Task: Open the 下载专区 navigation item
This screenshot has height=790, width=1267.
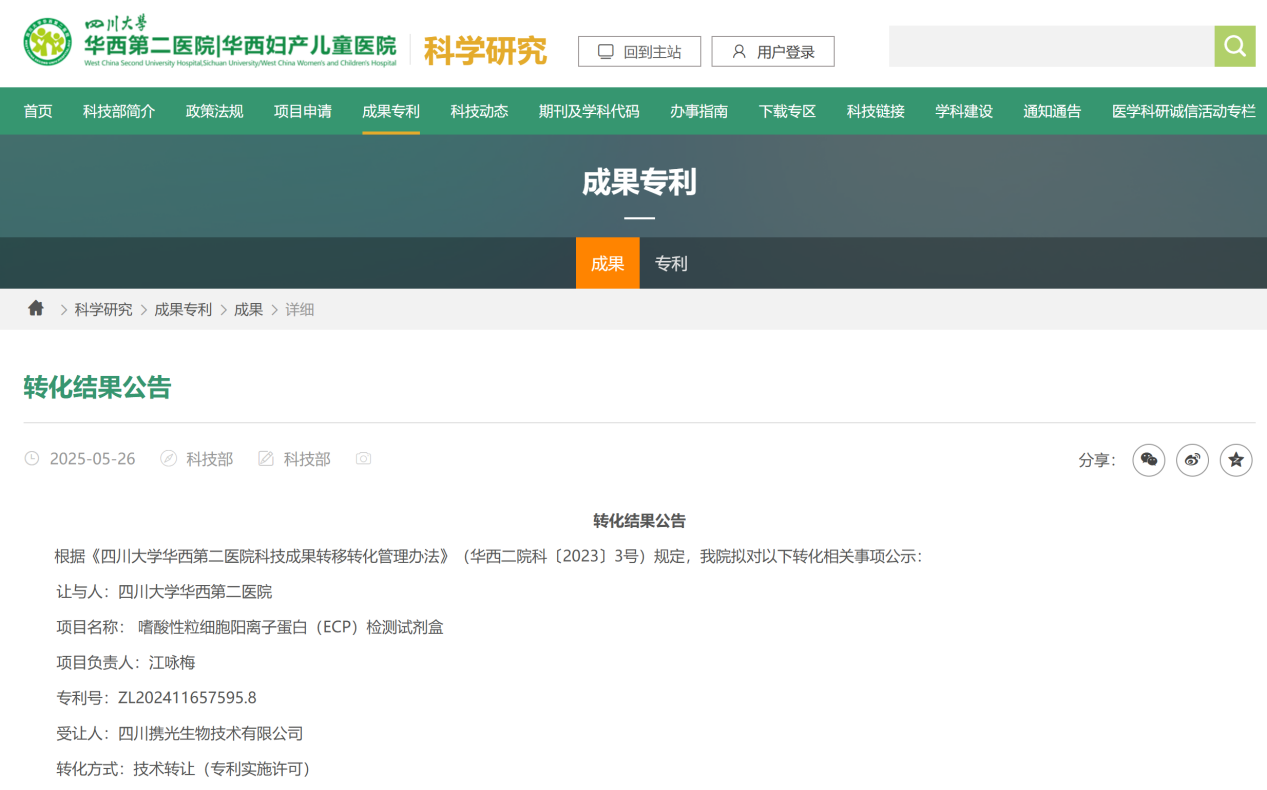Action: tap(787, 111)
